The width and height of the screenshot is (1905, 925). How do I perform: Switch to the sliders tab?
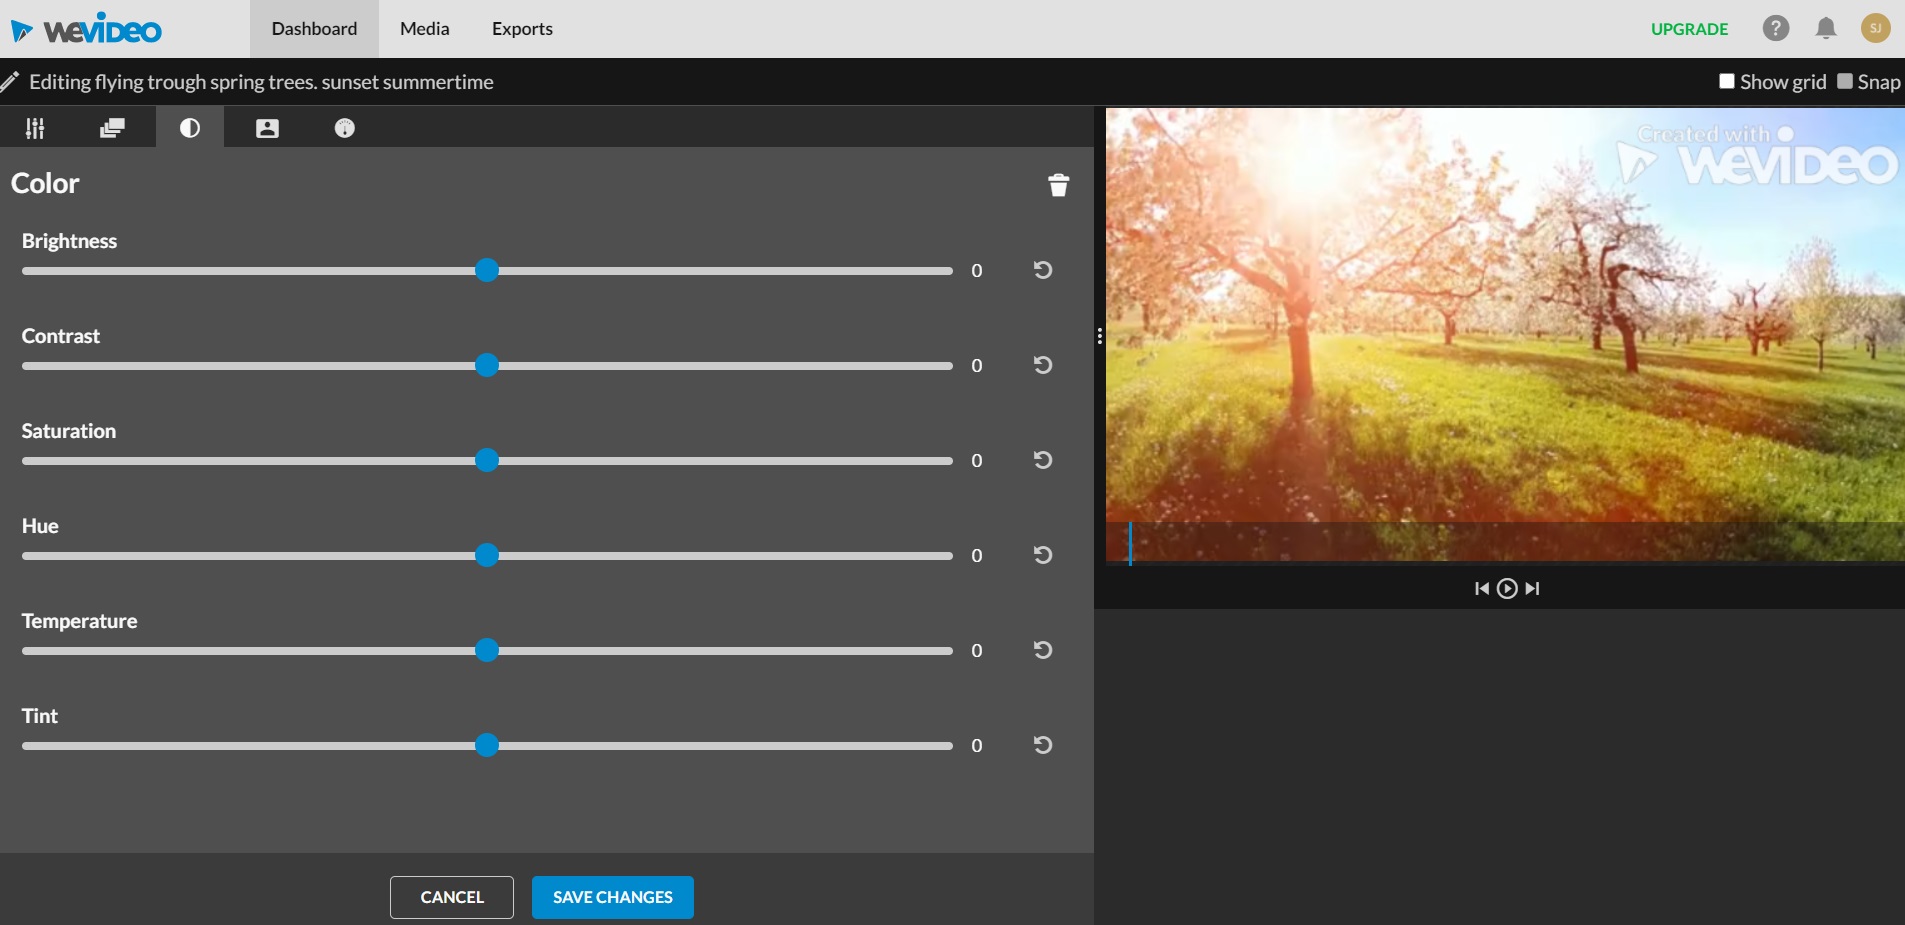click(35, 128)
